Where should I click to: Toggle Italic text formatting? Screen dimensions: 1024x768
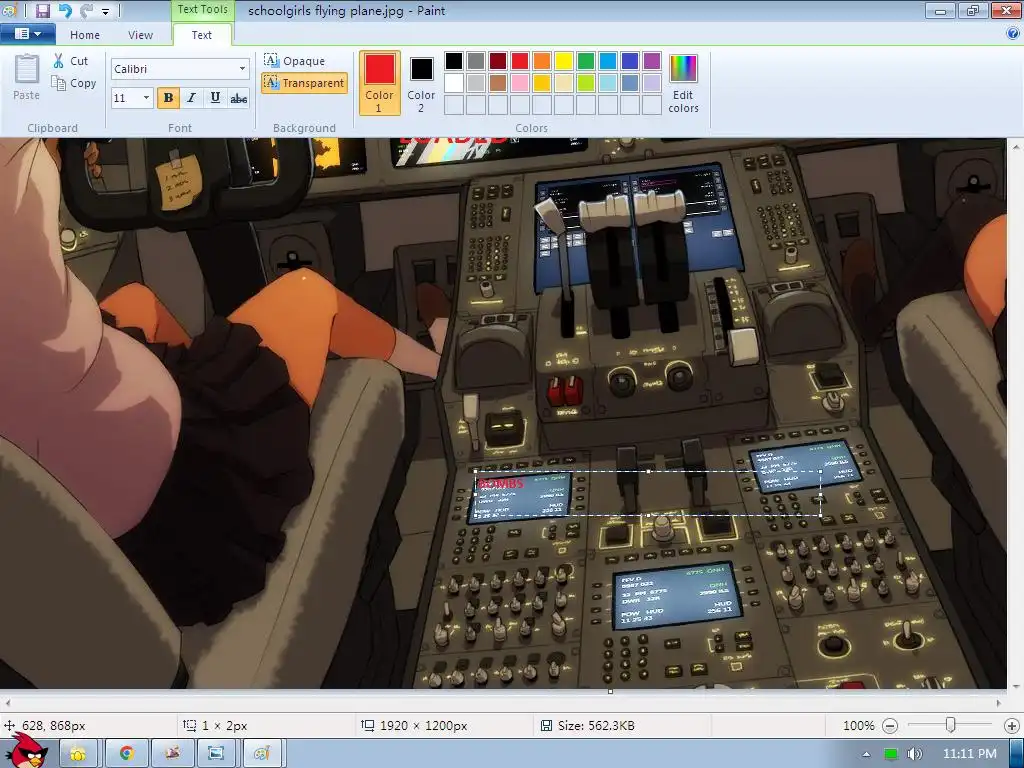pyautogui.click(x=191, y=98)
